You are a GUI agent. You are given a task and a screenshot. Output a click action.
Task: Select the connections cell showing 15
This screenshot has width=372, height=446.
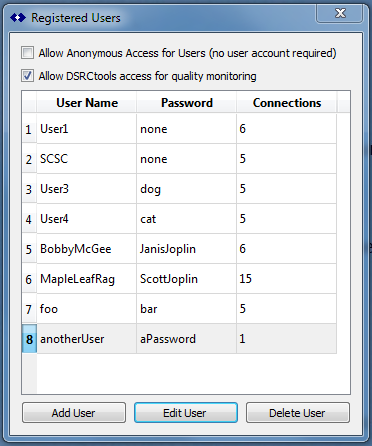click(287, 279)
